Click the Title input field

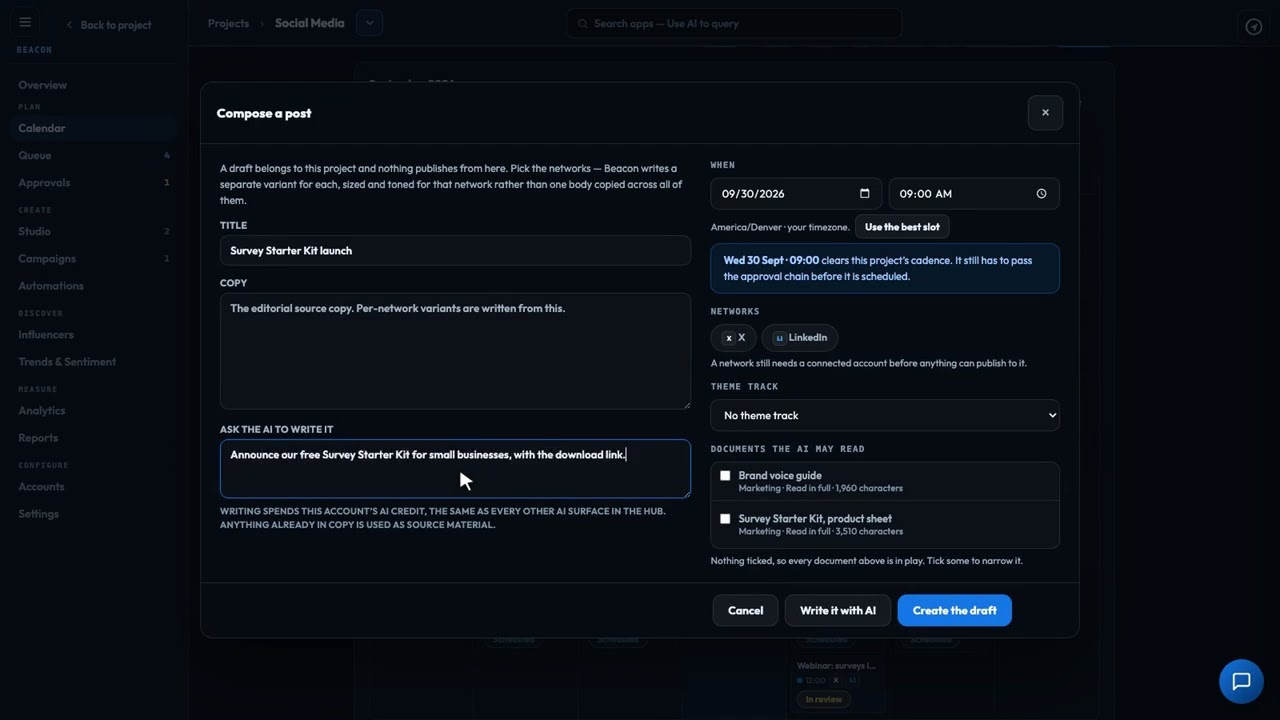tap(455, 251)
